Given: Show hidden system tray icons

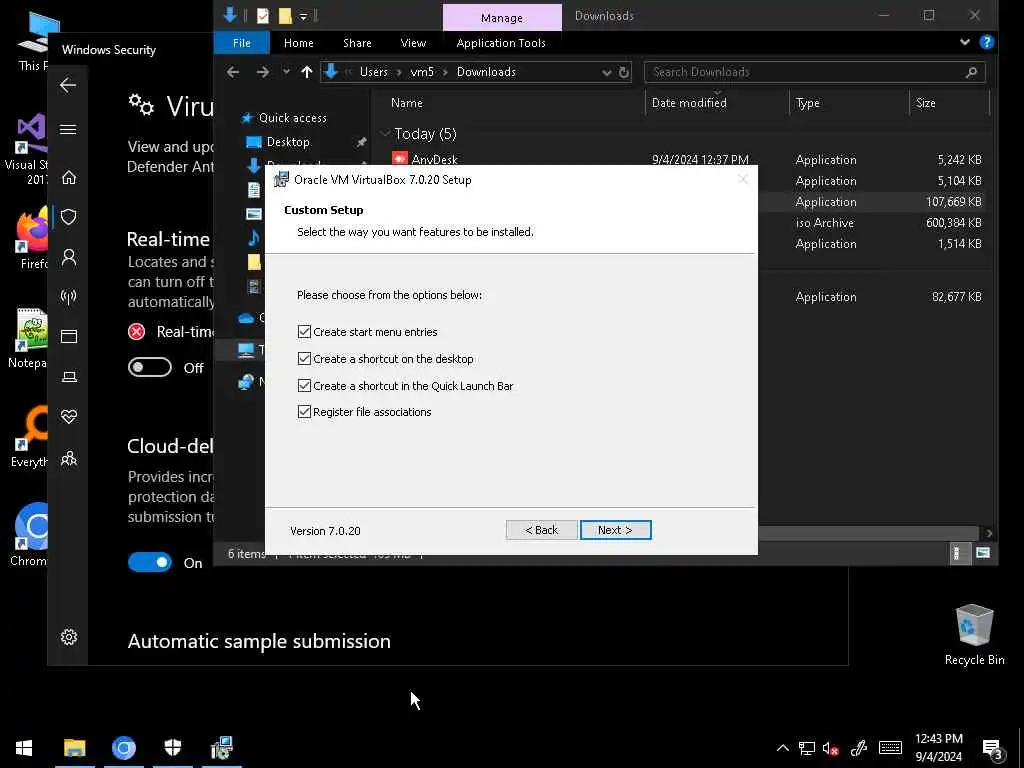Looking at the screenshot, I should pos(782,748).
